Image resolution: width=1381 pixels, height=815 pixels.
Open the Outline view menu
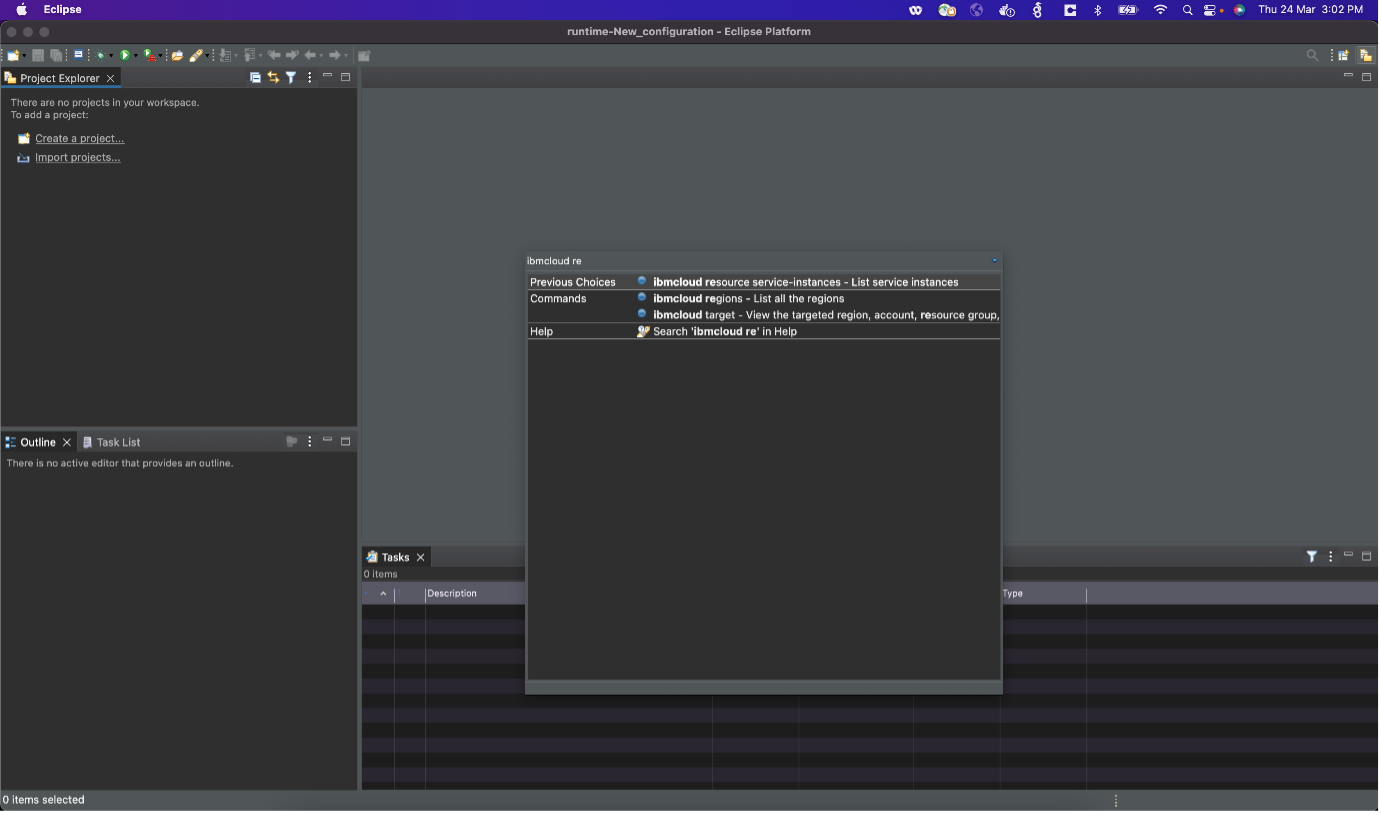(x=310, y=441)
